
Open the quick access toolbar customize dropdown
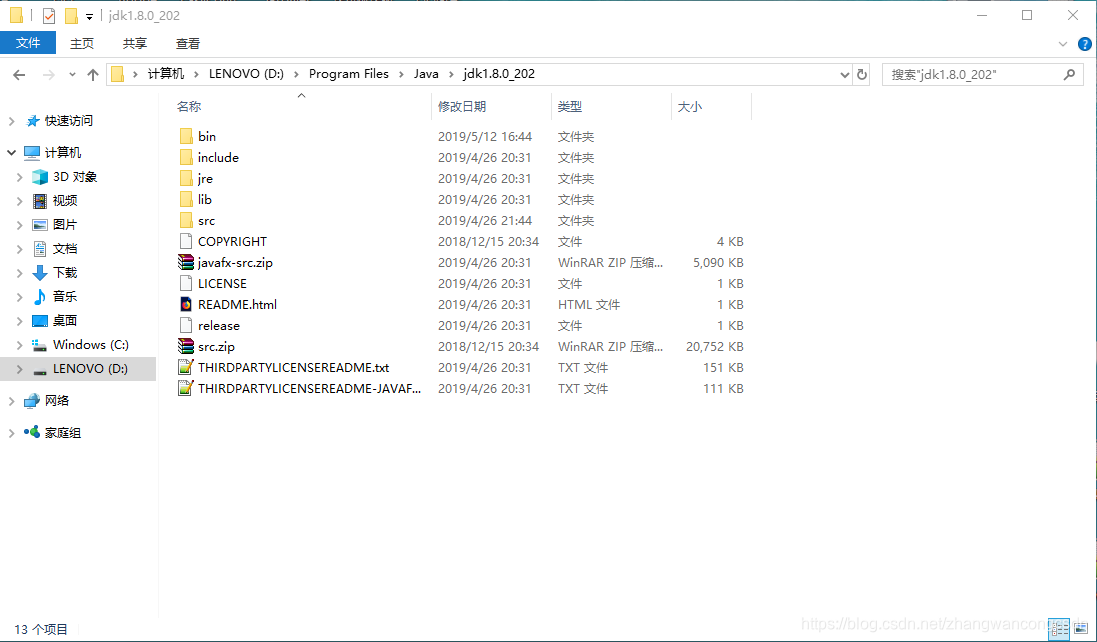pyautogui.click(x=89, y=16)
